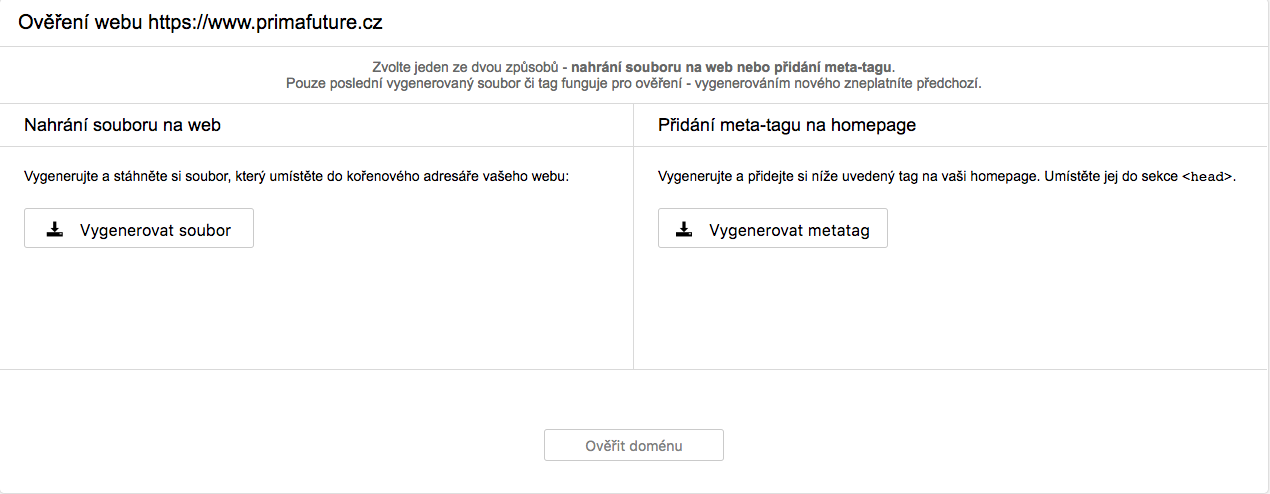Click the Nahrání souboru na web heading

click(122, 125)
